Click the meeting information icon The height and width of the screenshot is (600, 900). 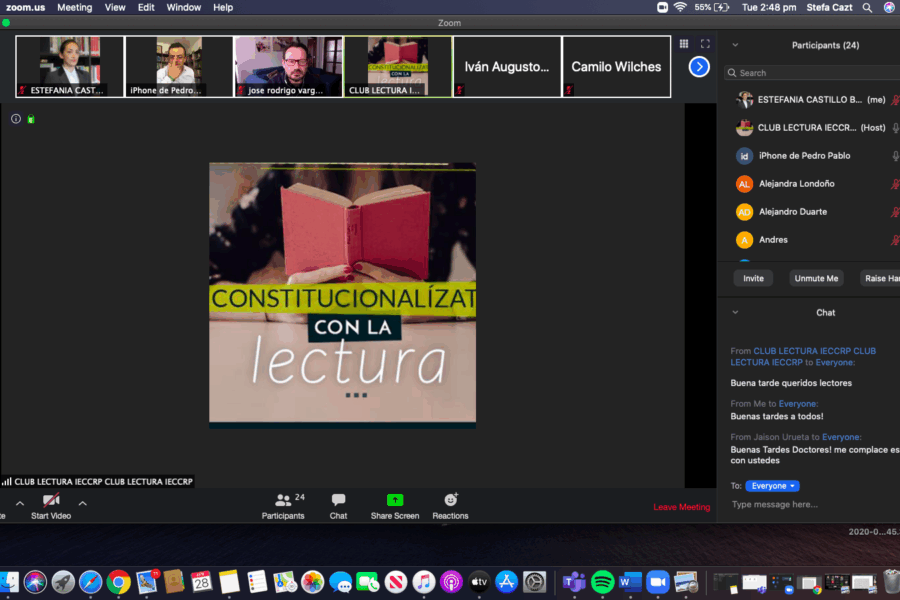click(16, 119)
